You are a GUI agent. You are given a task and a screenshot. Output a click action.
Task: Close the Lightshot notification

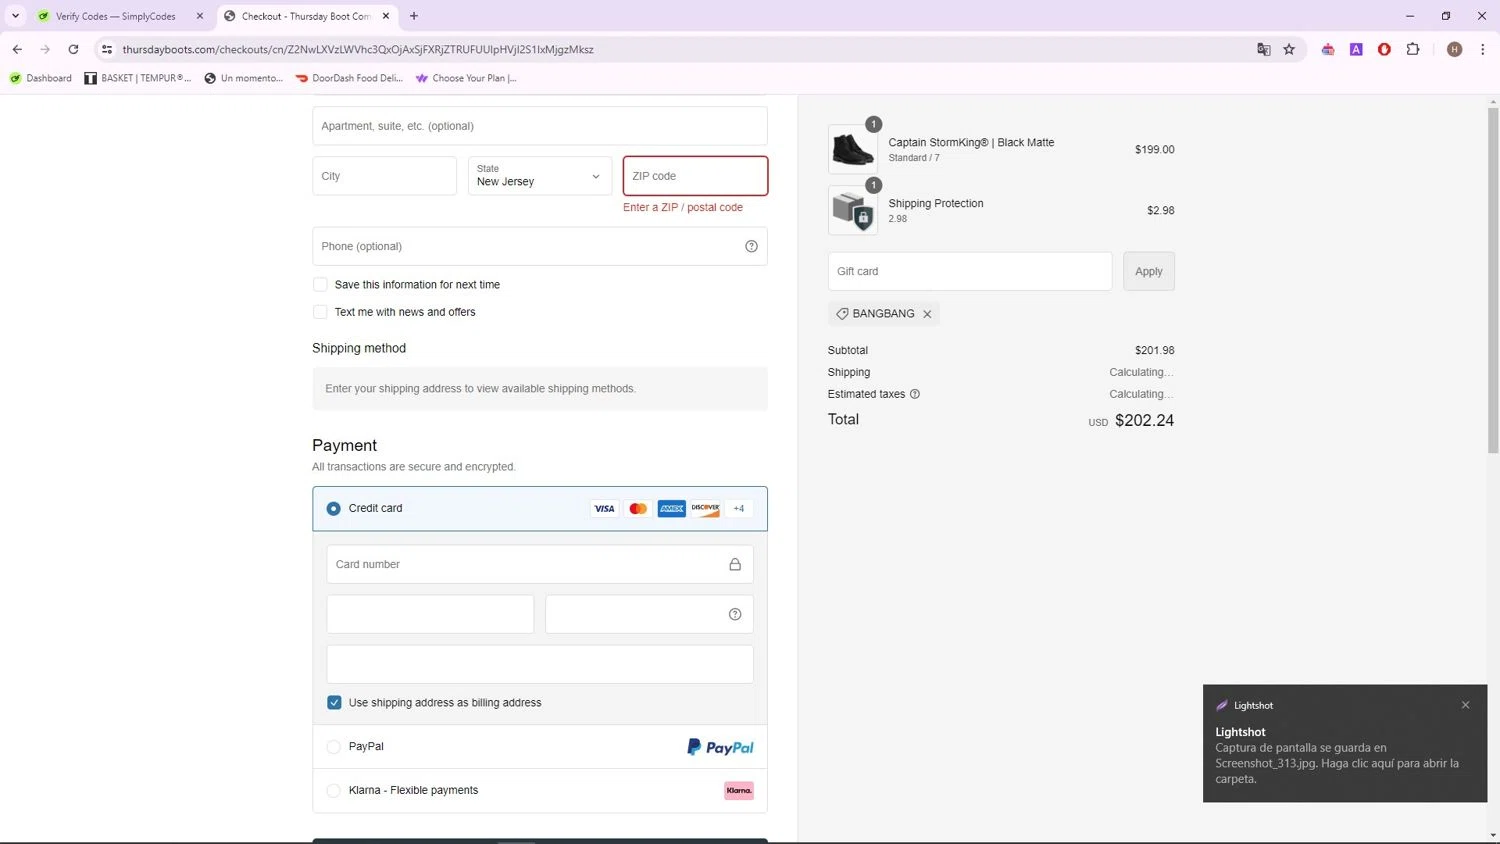coord(1465,705)
